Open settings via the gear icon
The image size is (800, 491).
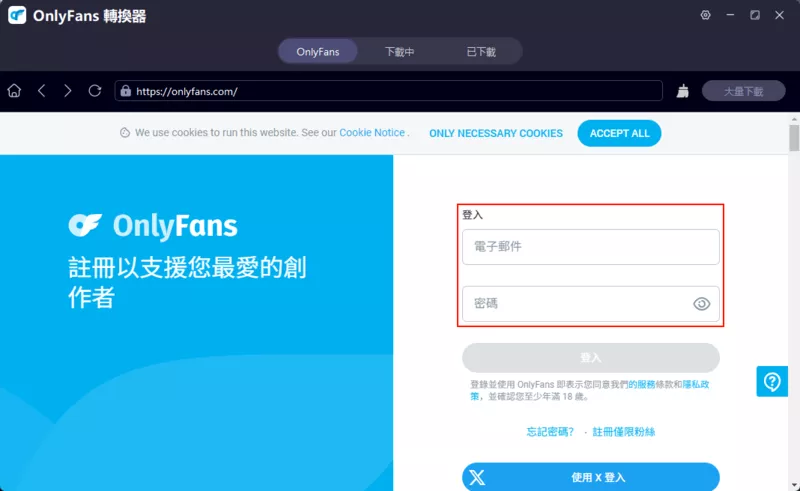(x=706, y=15)
